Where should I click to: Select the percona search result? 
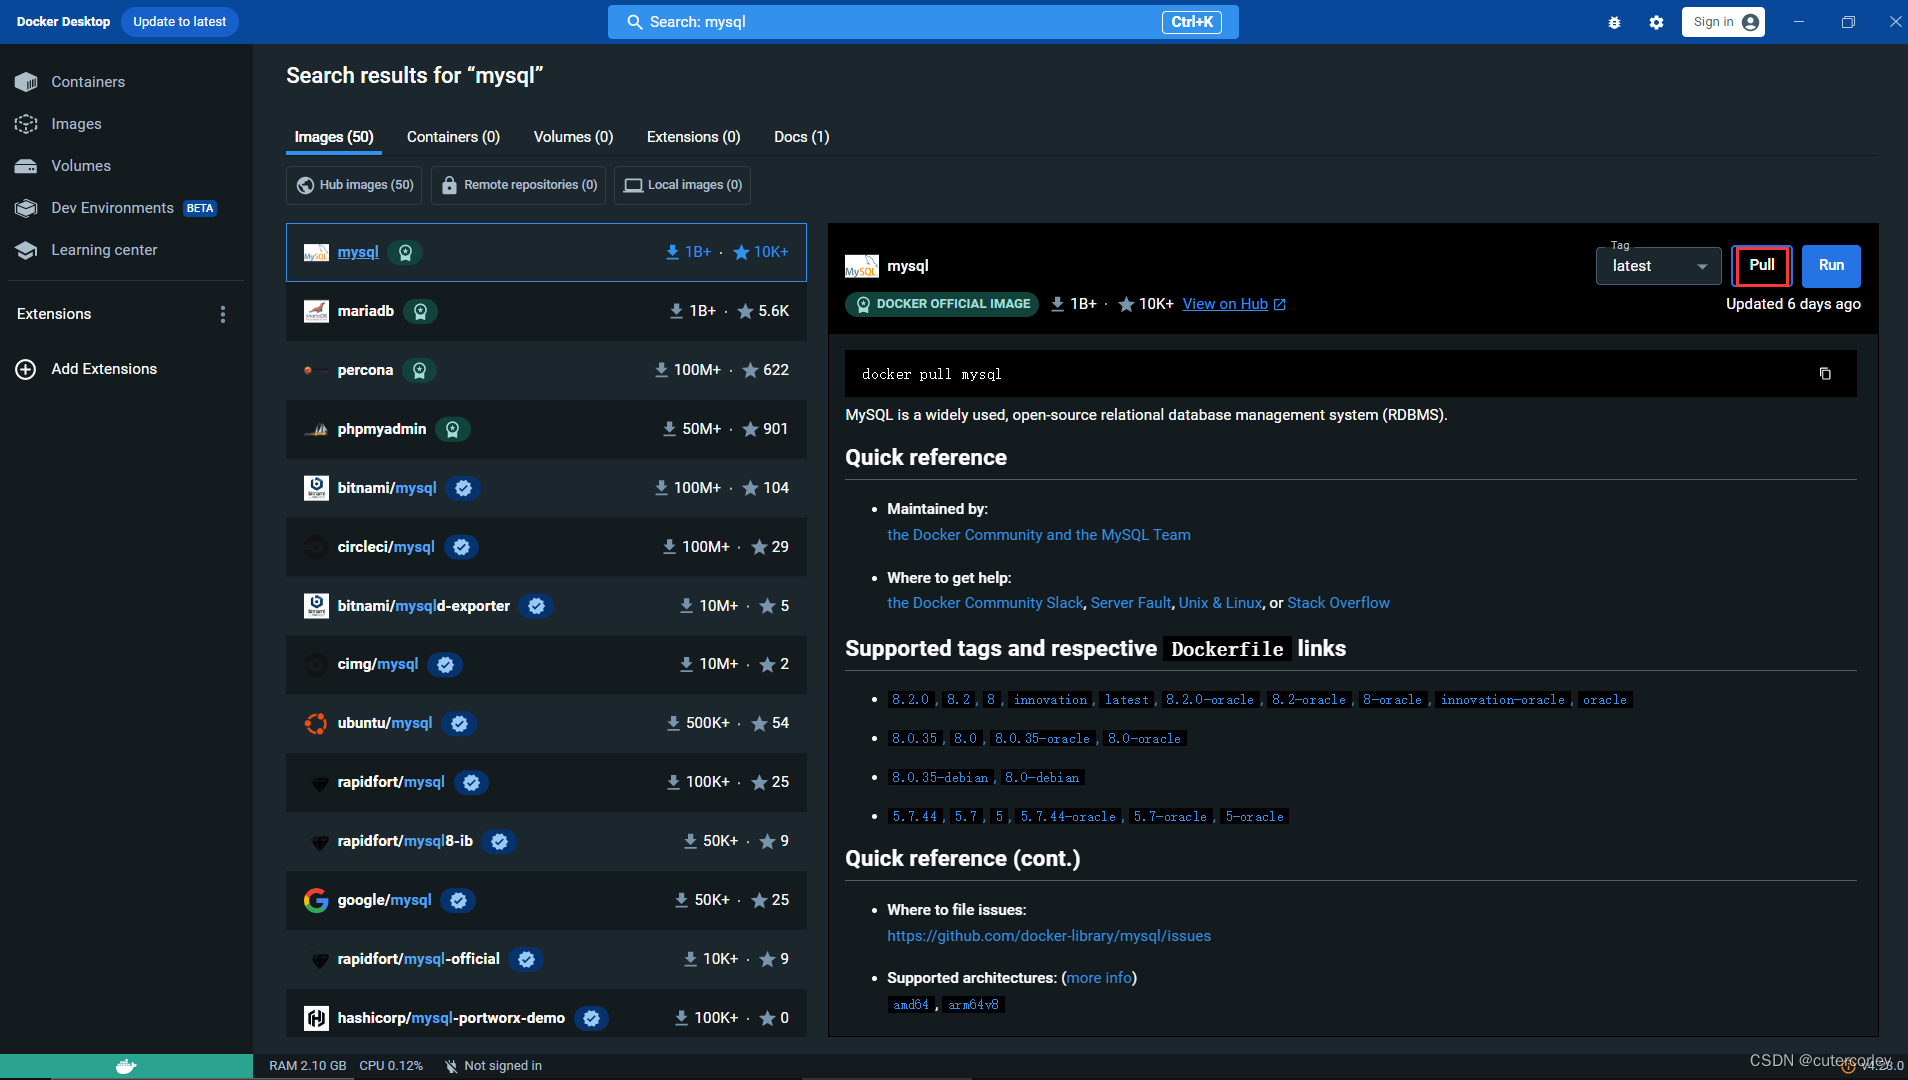pos(546,370)
